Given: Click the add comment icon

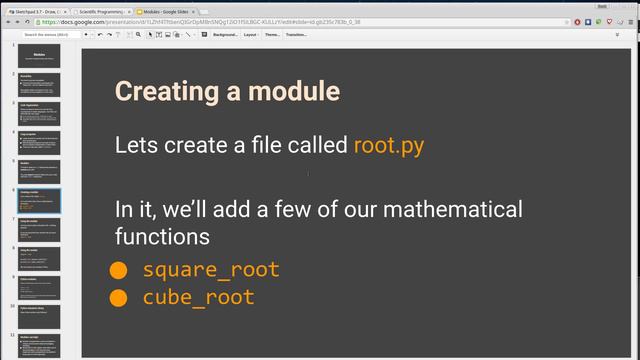Looking at the screenshot, I should (204, 35).
